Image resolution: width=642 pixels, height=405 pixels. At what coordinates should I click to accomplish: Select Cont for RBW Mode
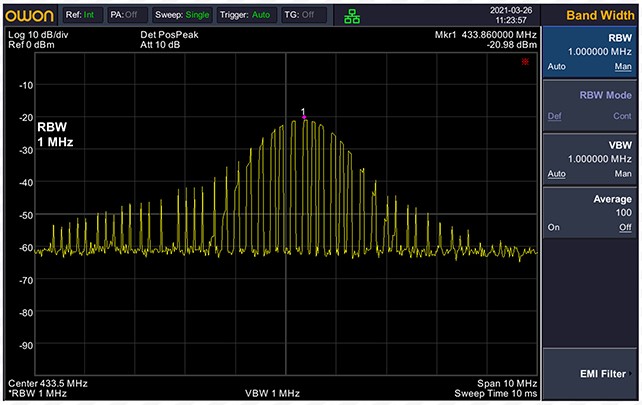tap(622, 116)
